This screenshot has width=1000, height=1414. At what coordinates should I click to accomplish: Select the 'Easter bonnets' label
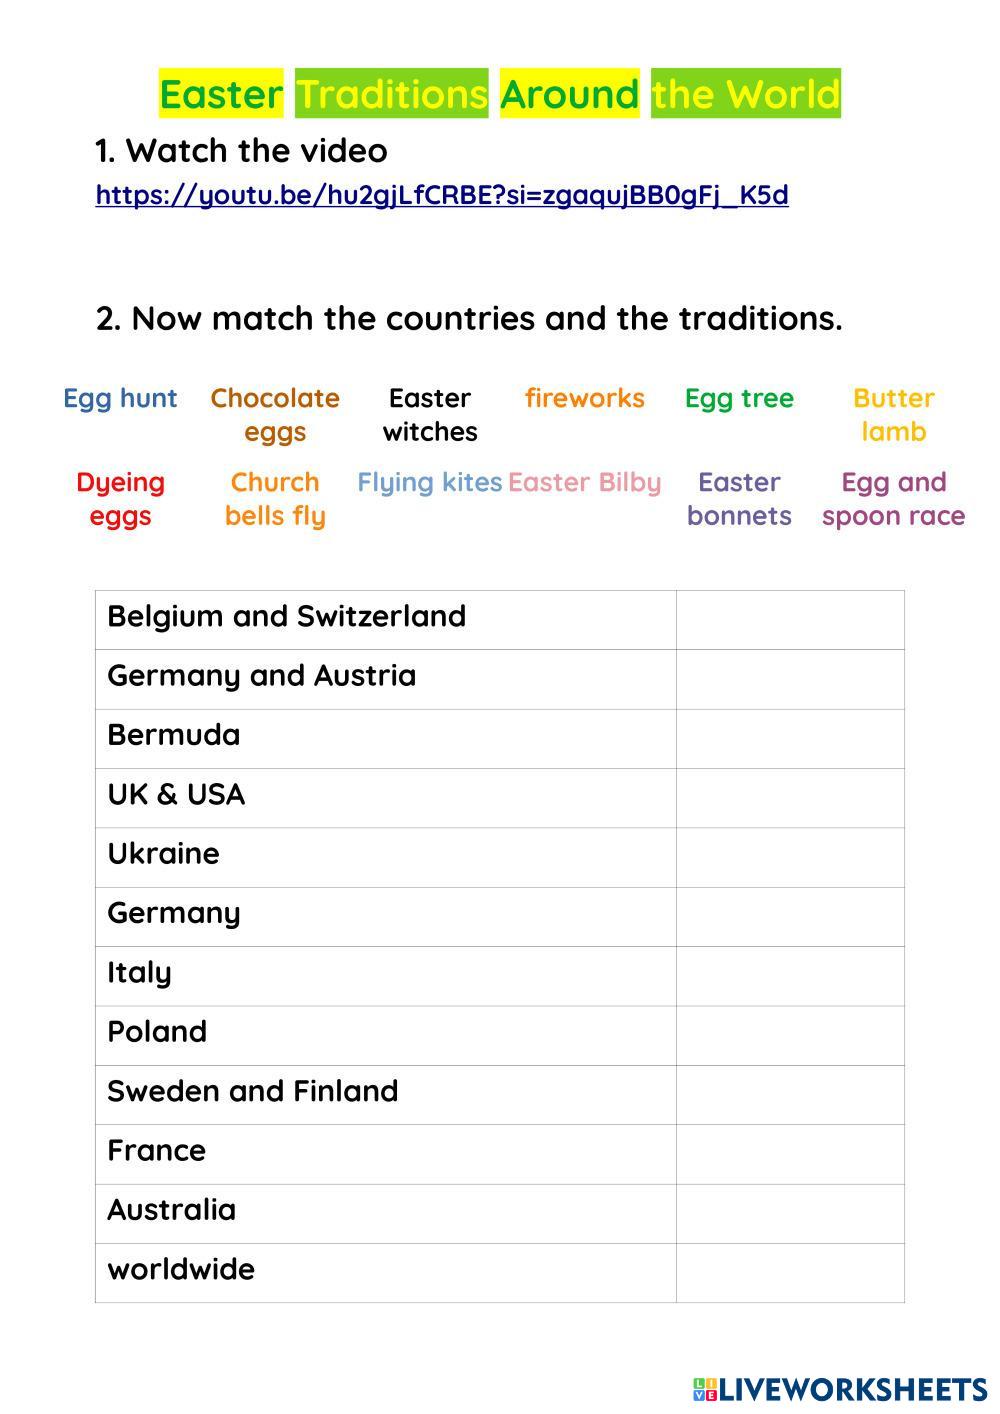click(739, 499)
